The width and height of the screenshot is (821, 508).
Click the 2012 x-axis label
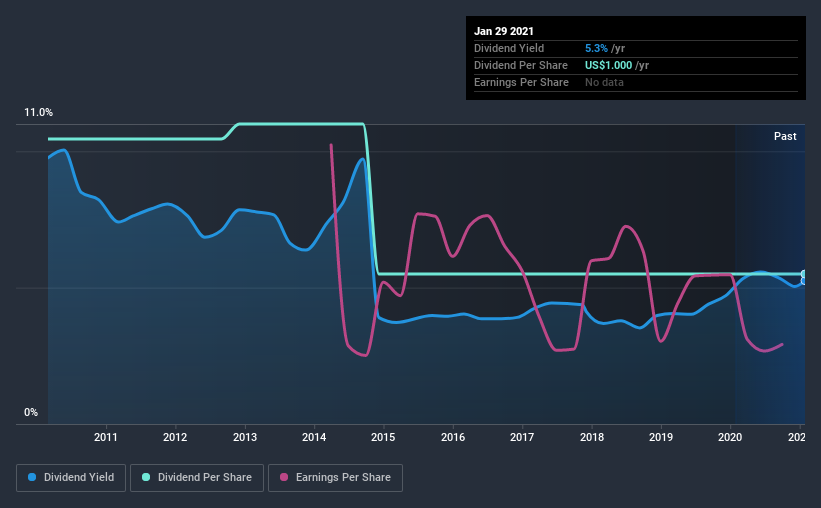pos(175,437)
